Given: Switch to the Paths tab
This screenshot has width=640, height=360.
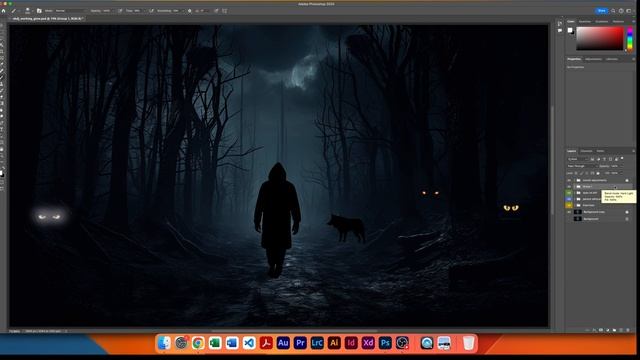Looking at the screenshot, I should [x=600, y=151].
